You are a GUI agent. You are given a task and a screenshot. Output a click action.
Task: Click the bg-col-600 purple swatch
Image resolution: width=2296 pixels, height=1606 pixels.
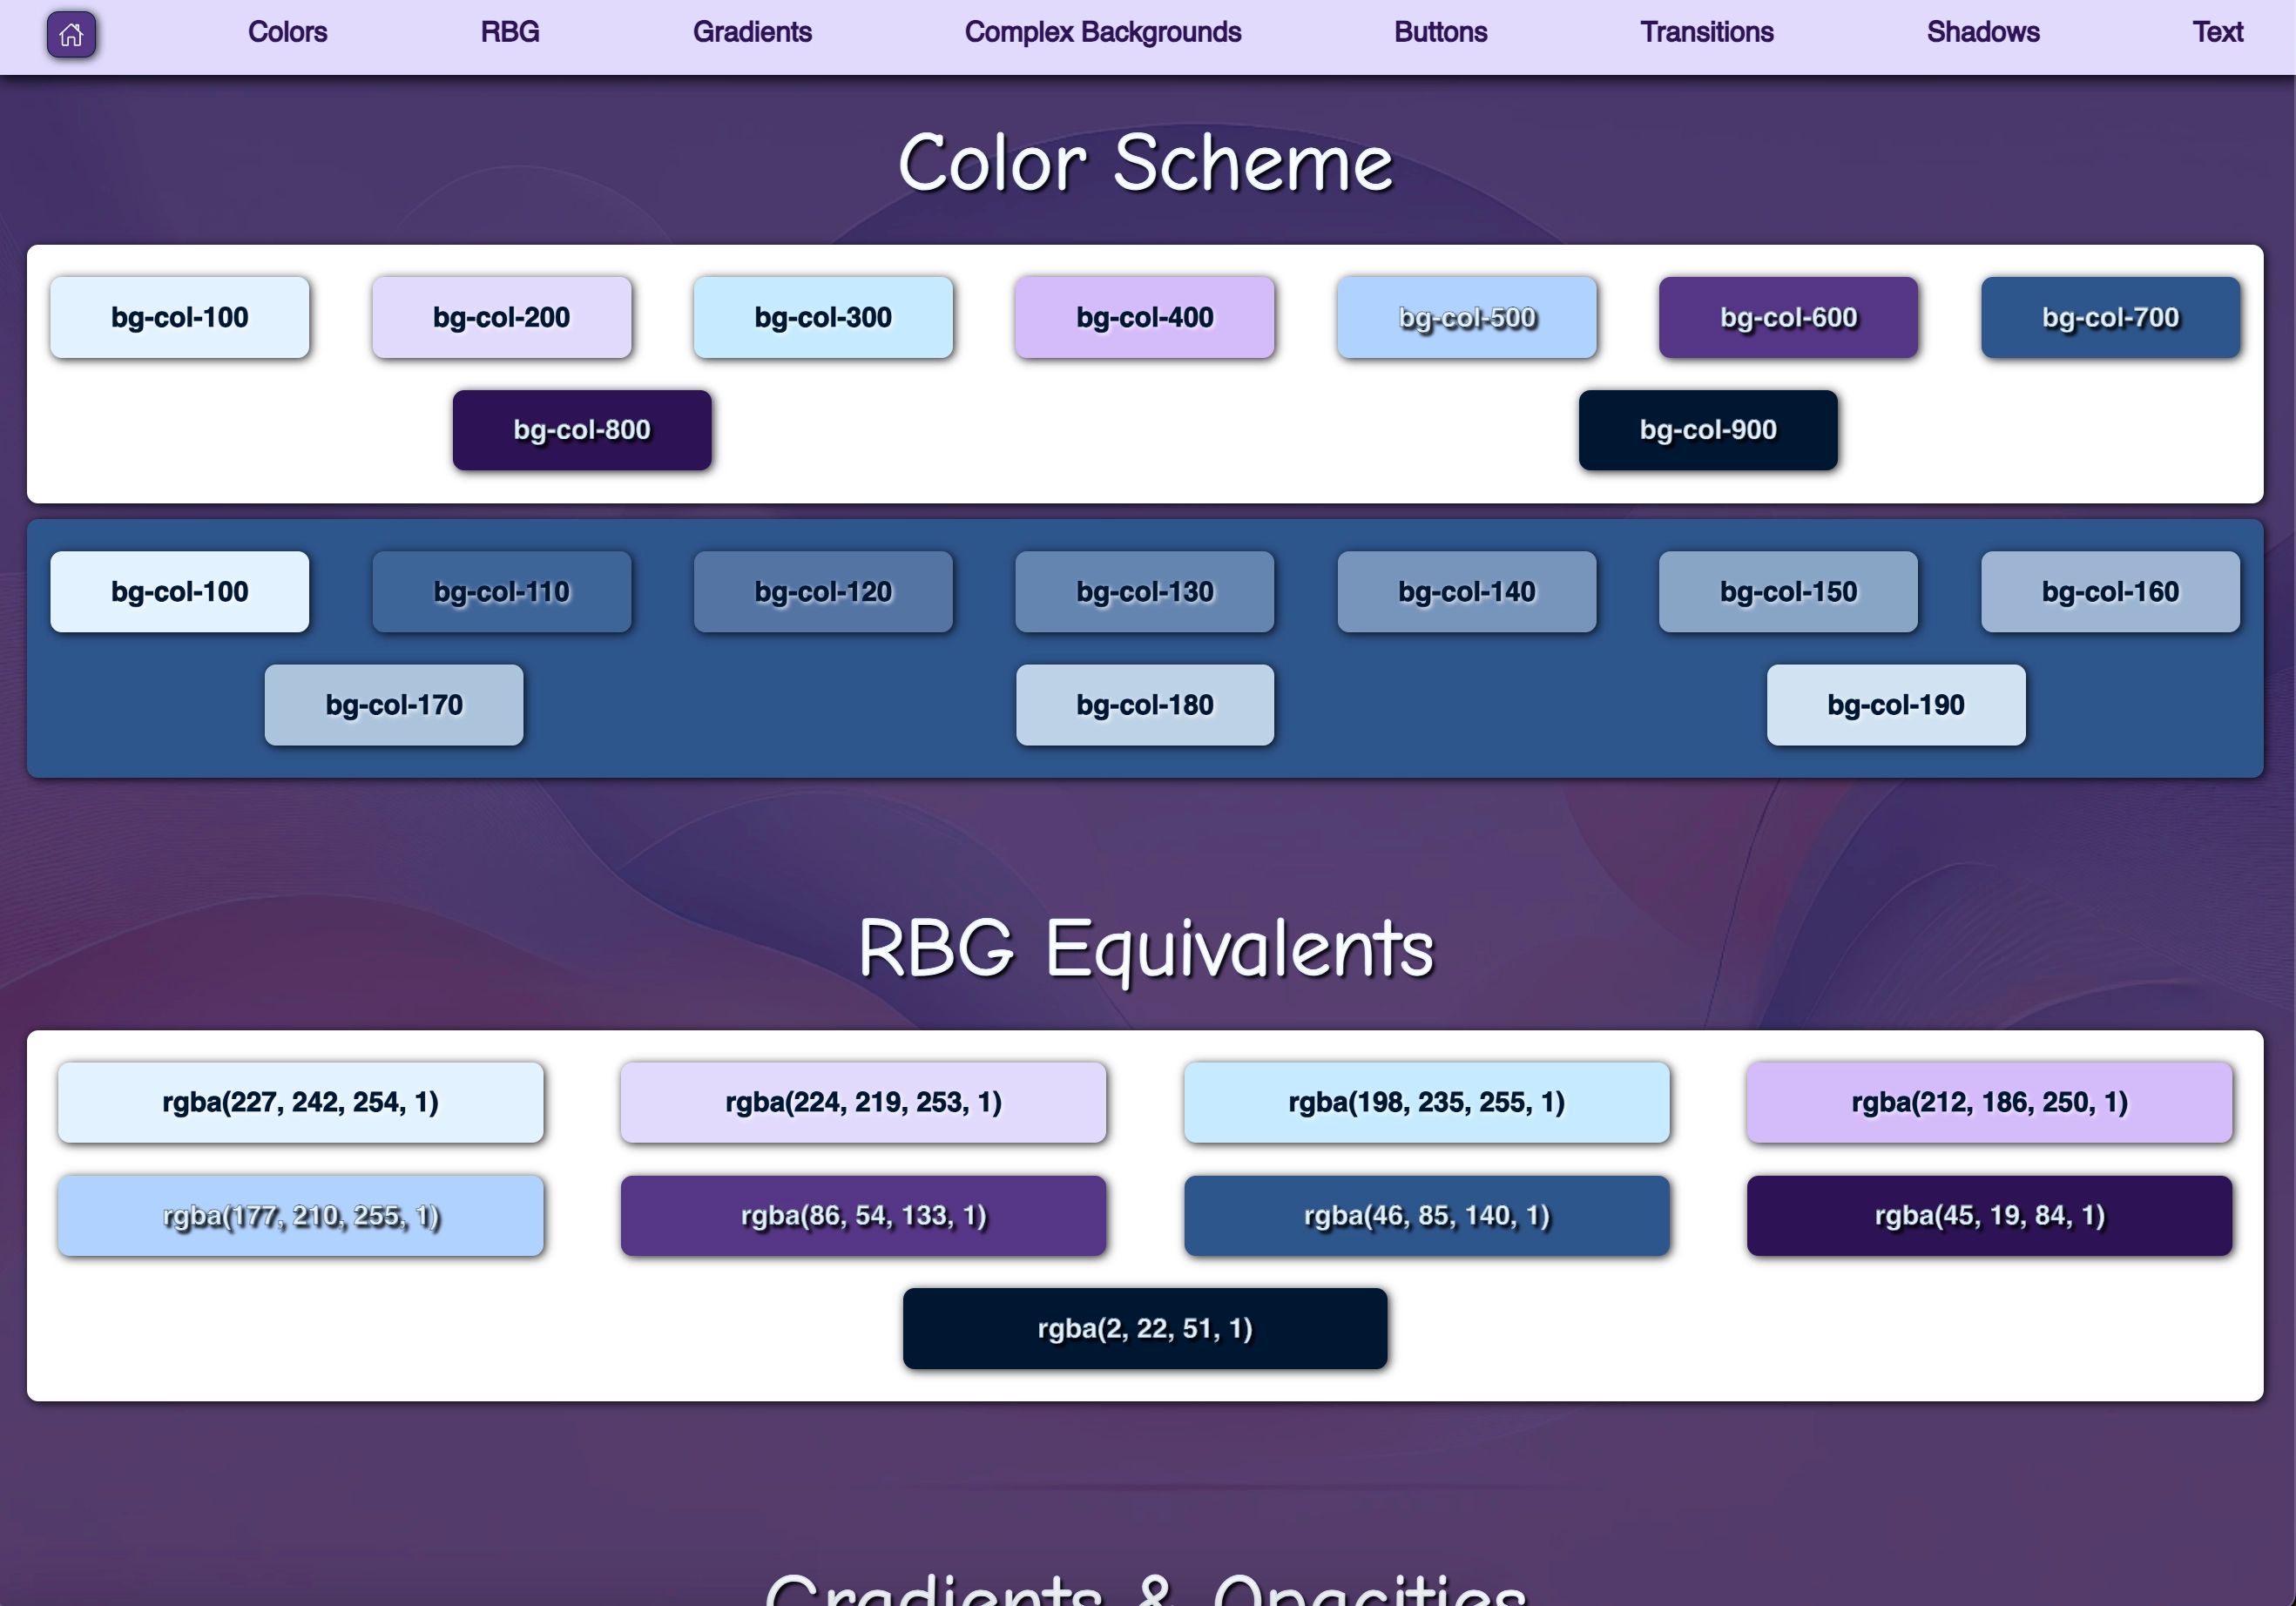pyautogui.click(x=1788, y=318)
